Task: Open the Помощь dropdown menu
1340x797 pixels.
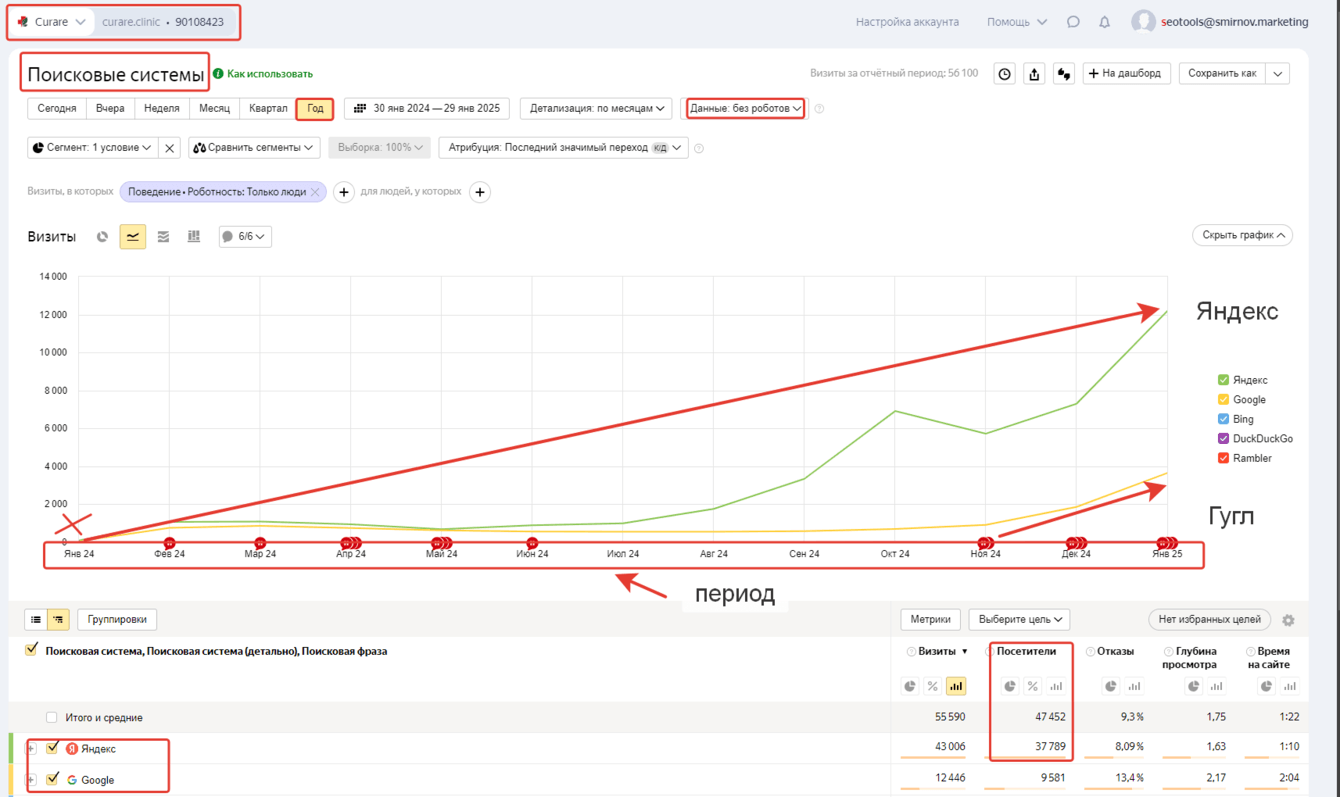Action: point(1017,22)
